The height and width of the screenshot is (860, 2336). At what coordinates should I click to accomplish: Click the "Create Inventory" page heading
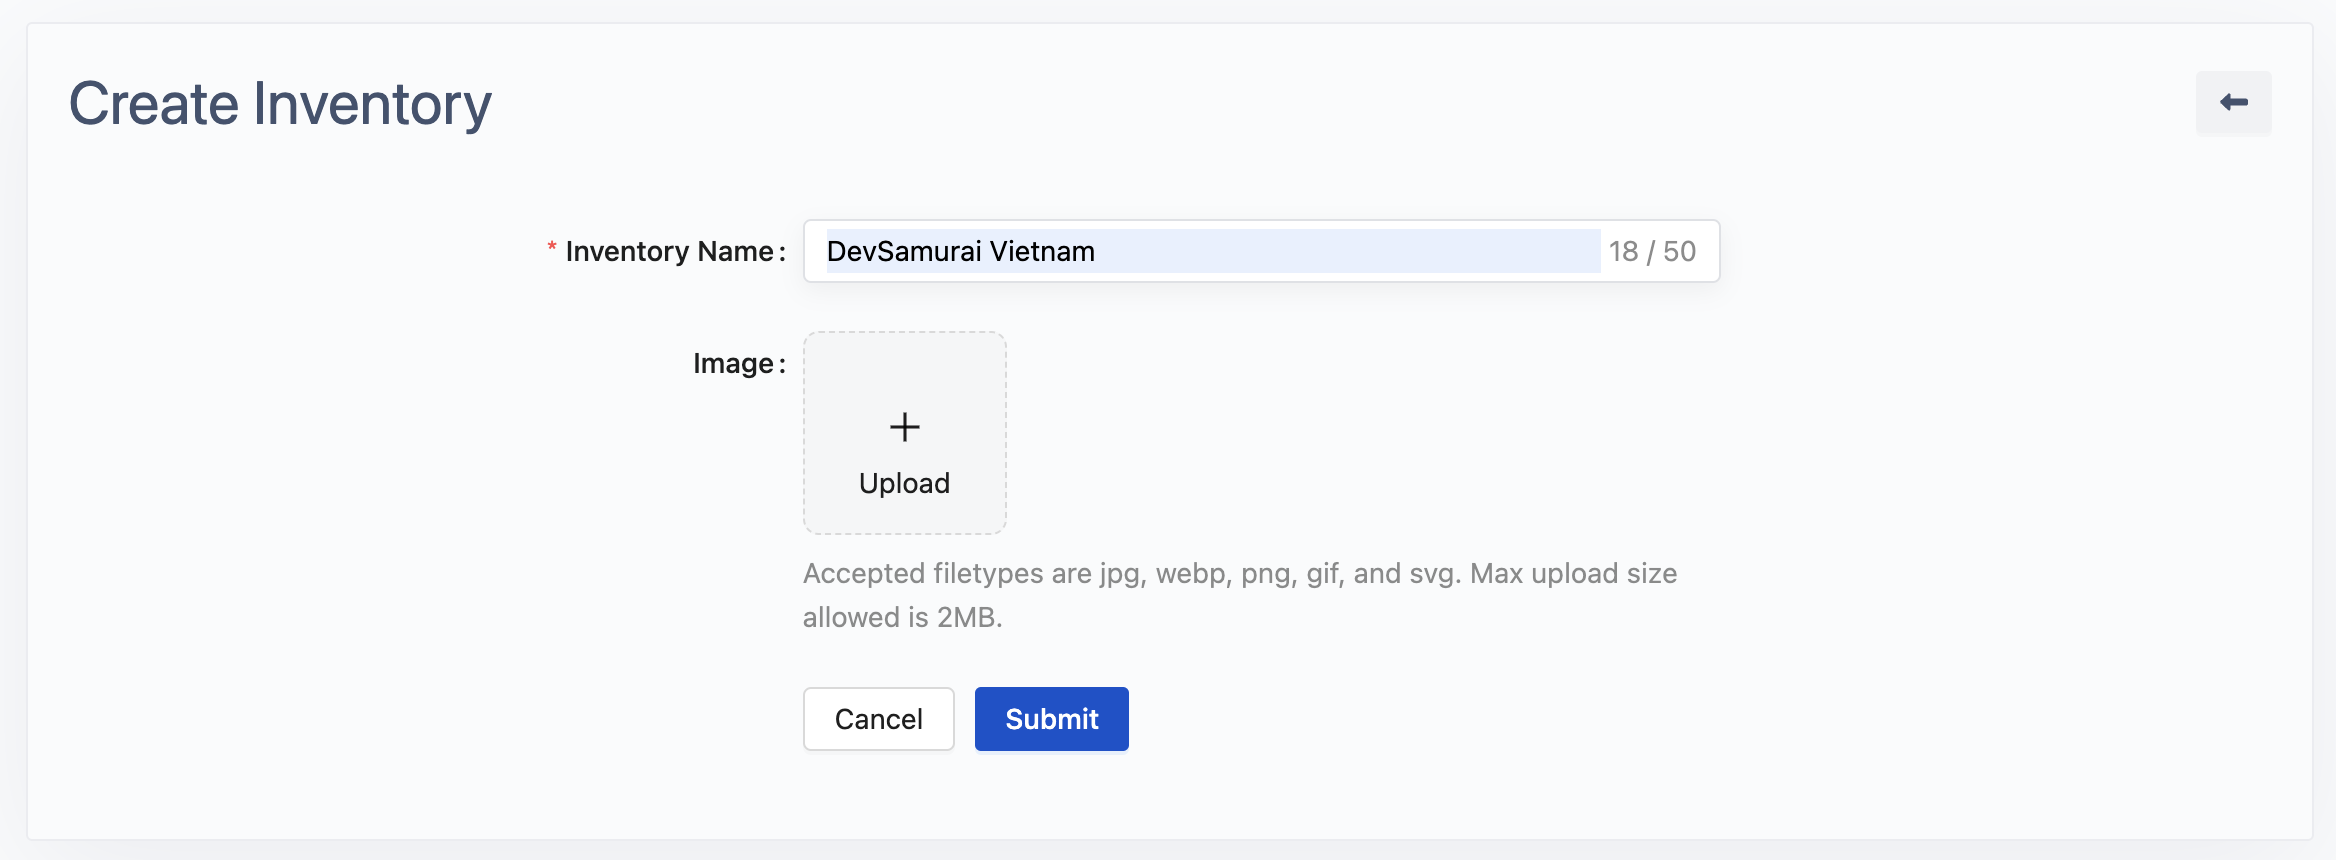tap(280, 104)
